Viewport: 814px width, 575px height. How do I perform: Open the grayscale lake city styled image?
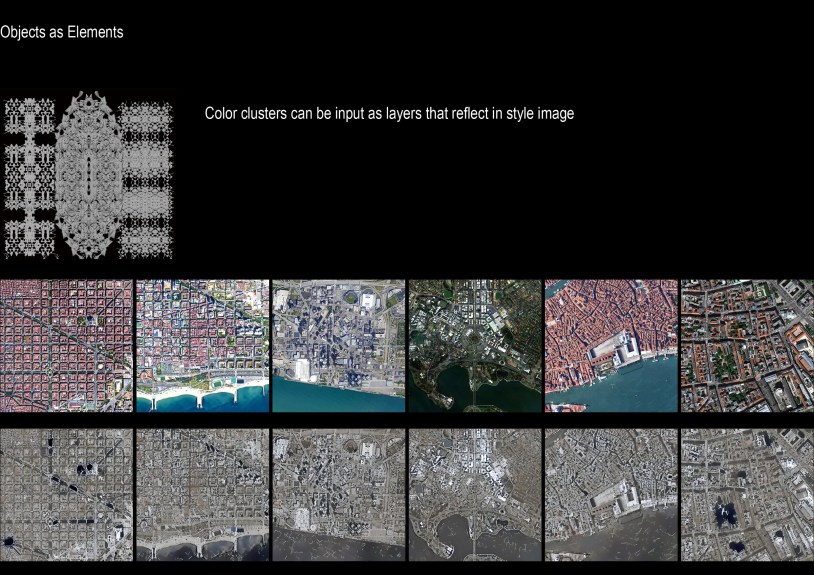[474, 494]
